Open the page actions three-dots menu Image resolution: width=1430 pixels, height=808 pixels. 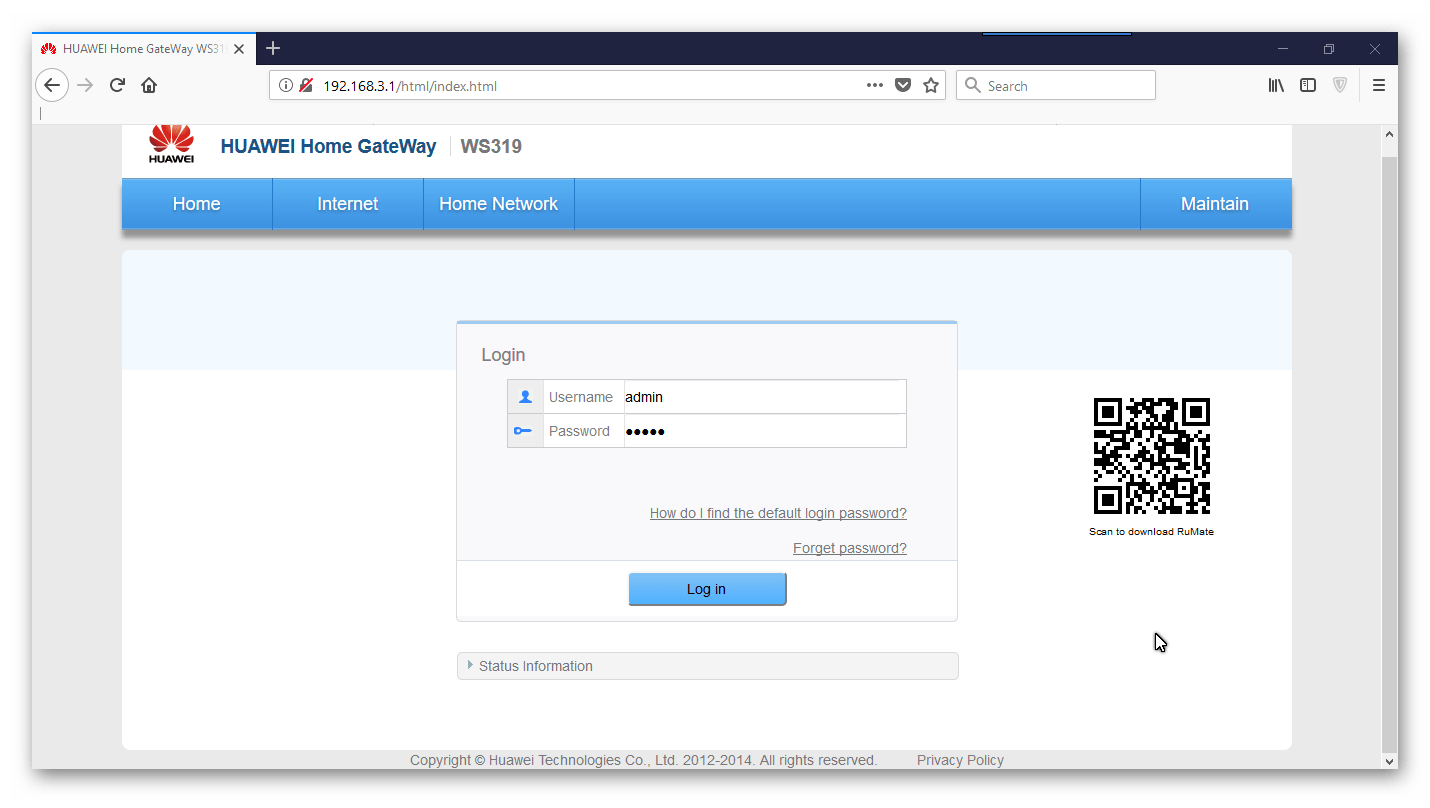tap(875, 85)
